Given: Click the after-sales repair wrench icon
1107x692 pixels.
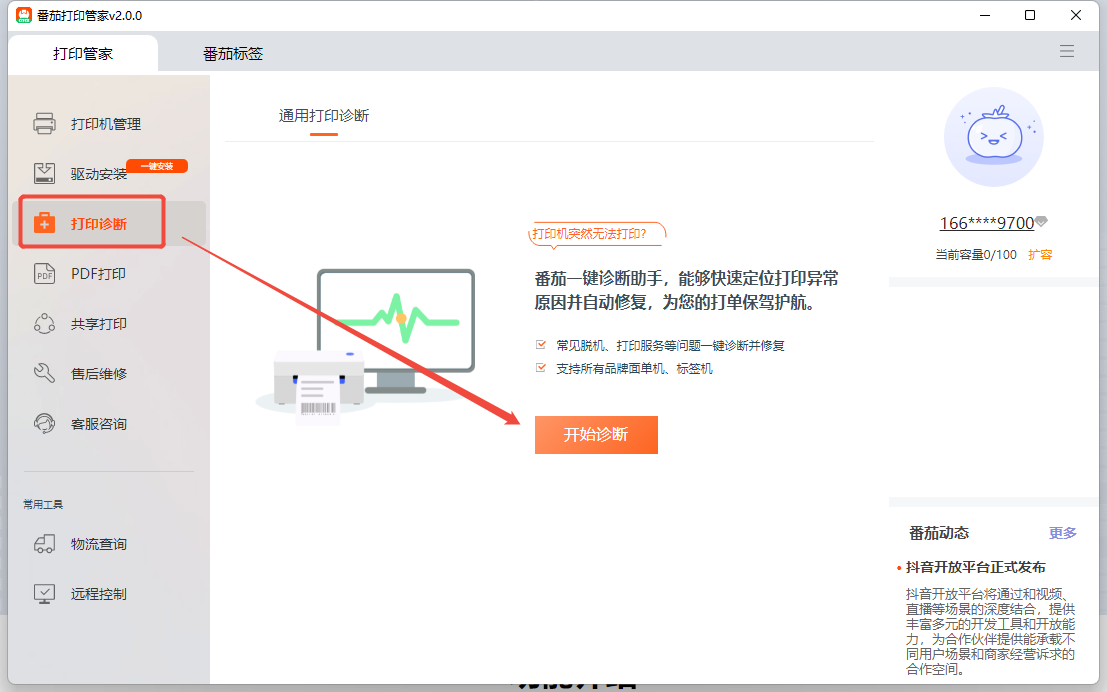Looking at the screenshot, I should point(44,374).
